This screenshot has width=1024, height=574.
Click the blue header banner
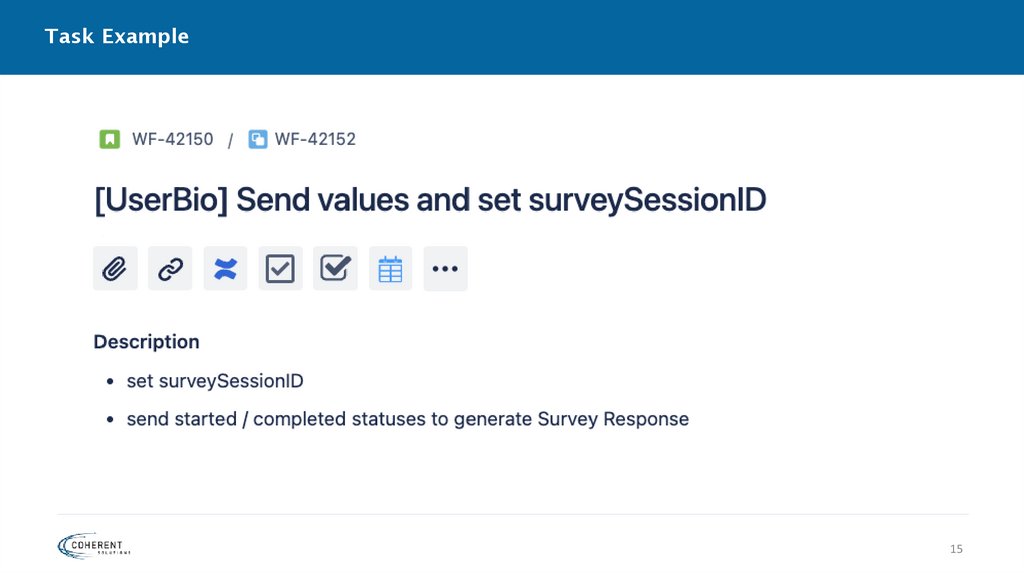coord(600,37)
